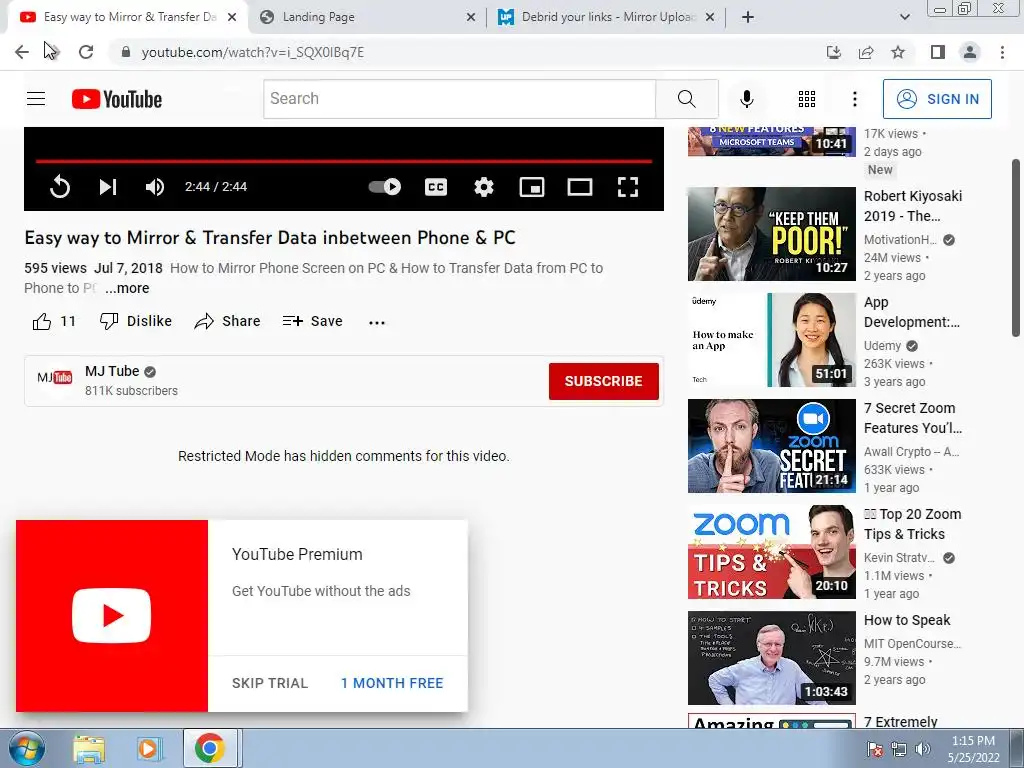1024x768 pixels.
Task: Click SKIP TRIAL on Premium popup
Action: pyautogui.click(x=270, y=683)
